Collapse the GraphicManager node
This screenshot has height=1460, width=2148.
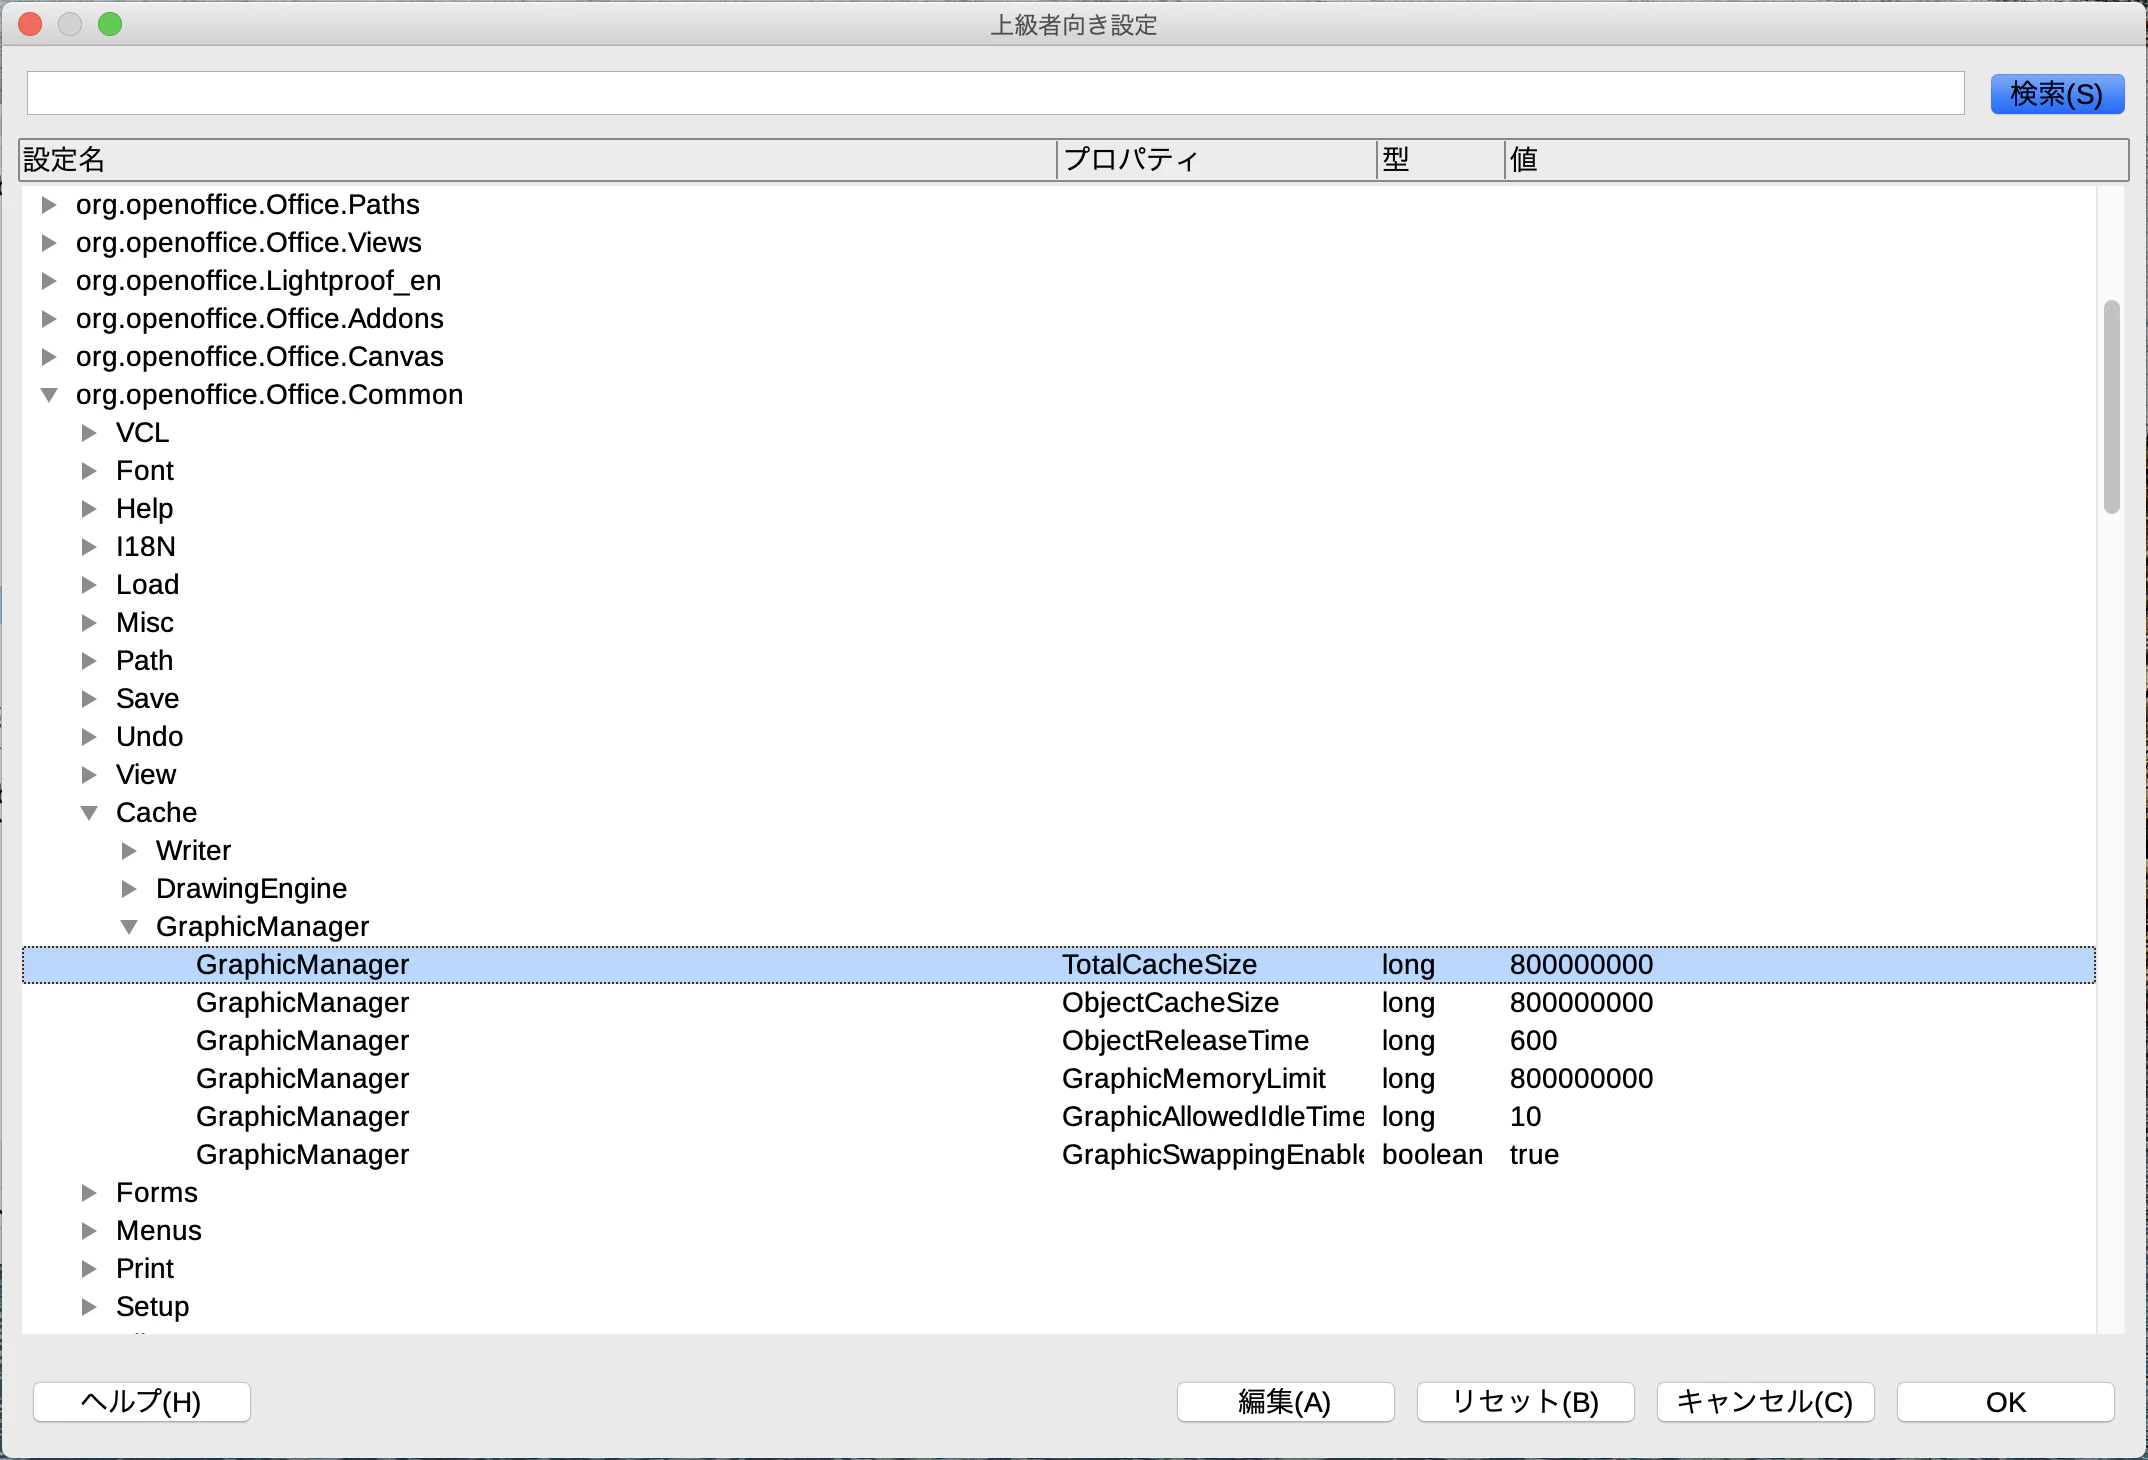point(129,927)
